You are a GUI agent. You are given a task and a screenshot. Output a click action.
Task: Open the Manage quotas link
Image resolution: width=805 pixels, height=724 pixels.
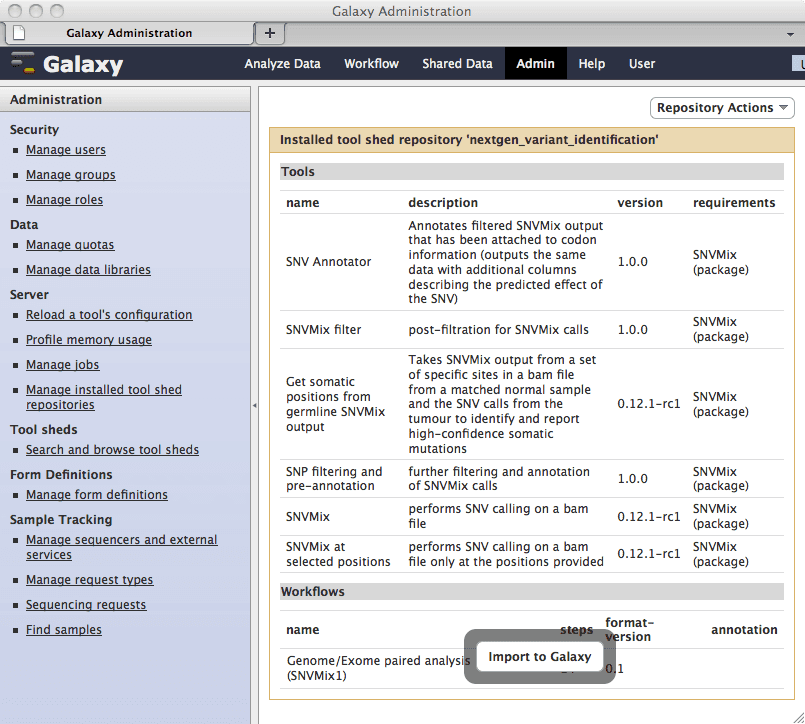pos(70,245)
